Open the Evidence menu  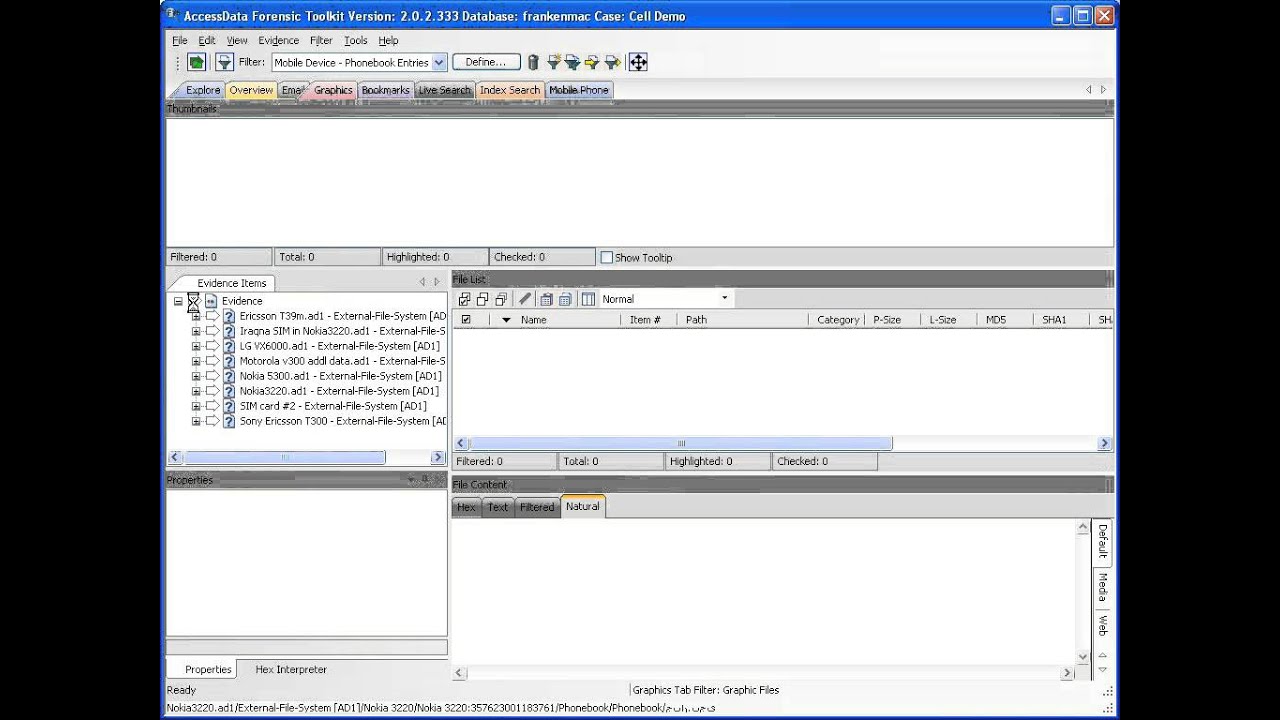(278, 40)
